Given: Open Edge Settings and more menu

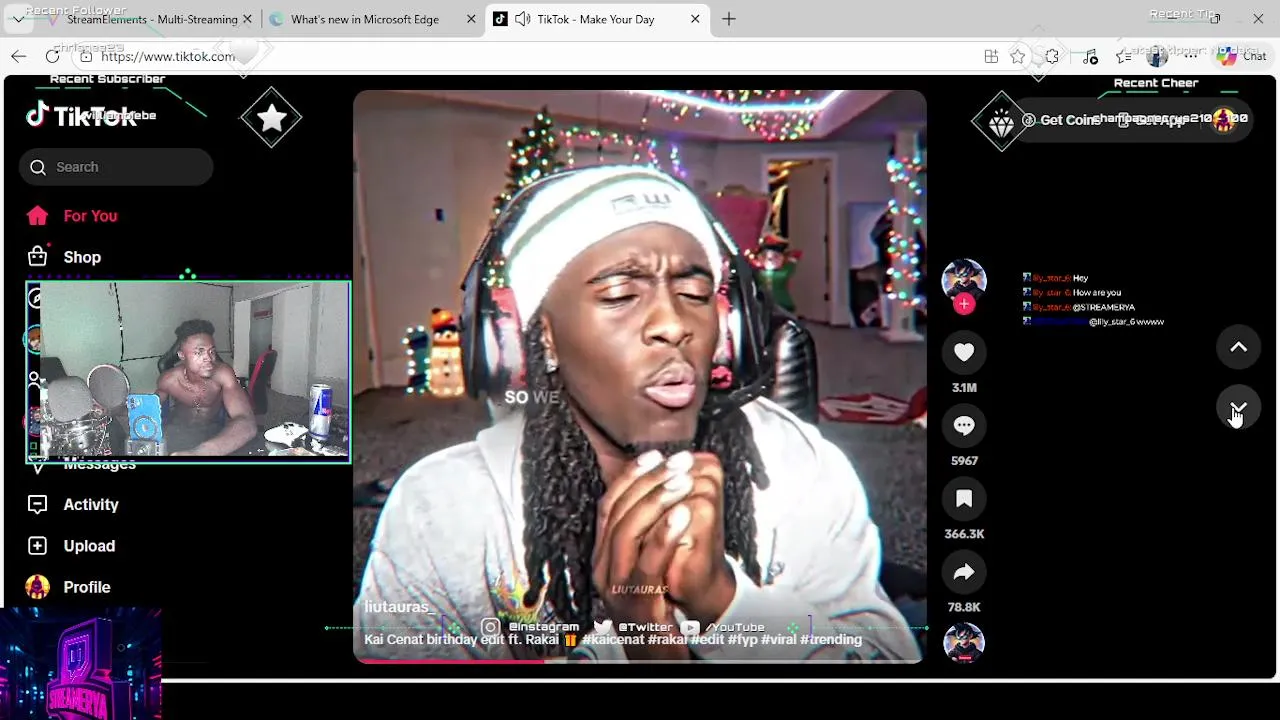Looking at the screenshot, I should [x=1191, y=56].
